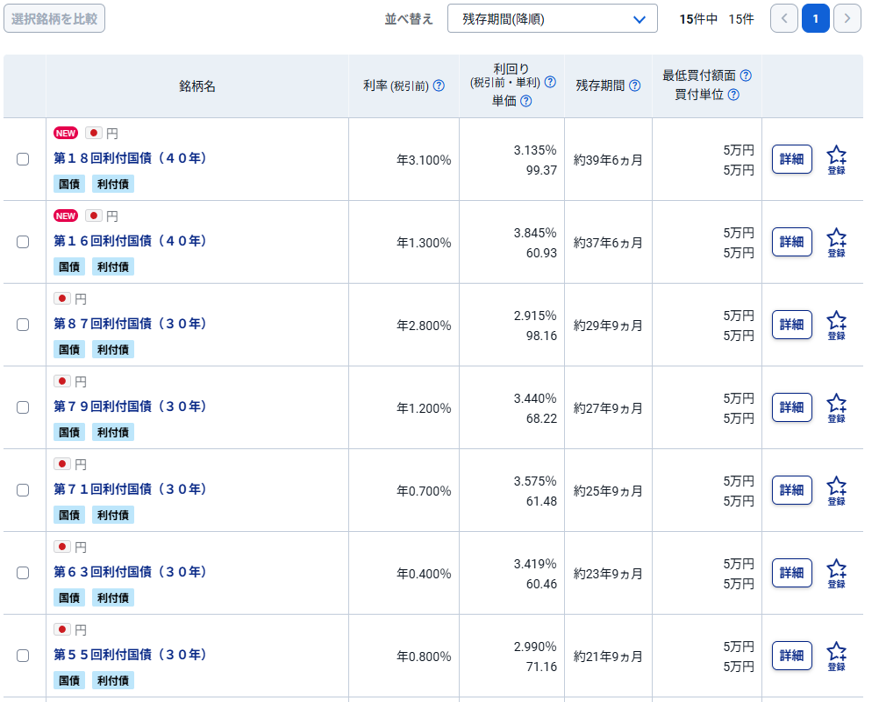Click the help icon next to 利率 (税引前)
Viewport: 879px width, 702px height.
click(x=438, y=86)
